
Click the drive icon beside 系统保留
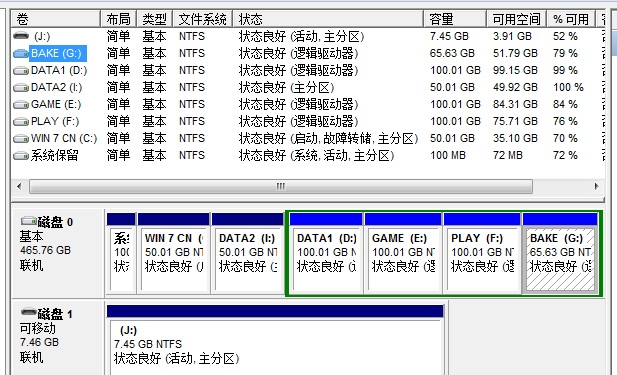click(21, 156)
